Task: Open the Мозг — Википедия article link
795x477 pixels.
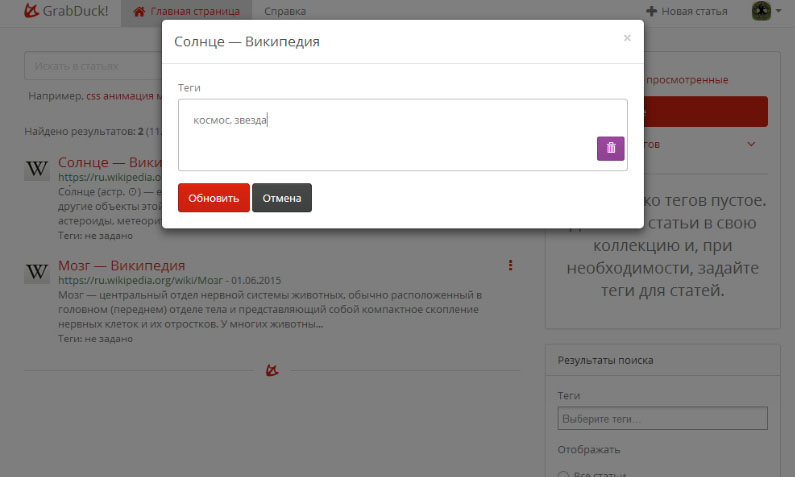Action: click(122, 265)
